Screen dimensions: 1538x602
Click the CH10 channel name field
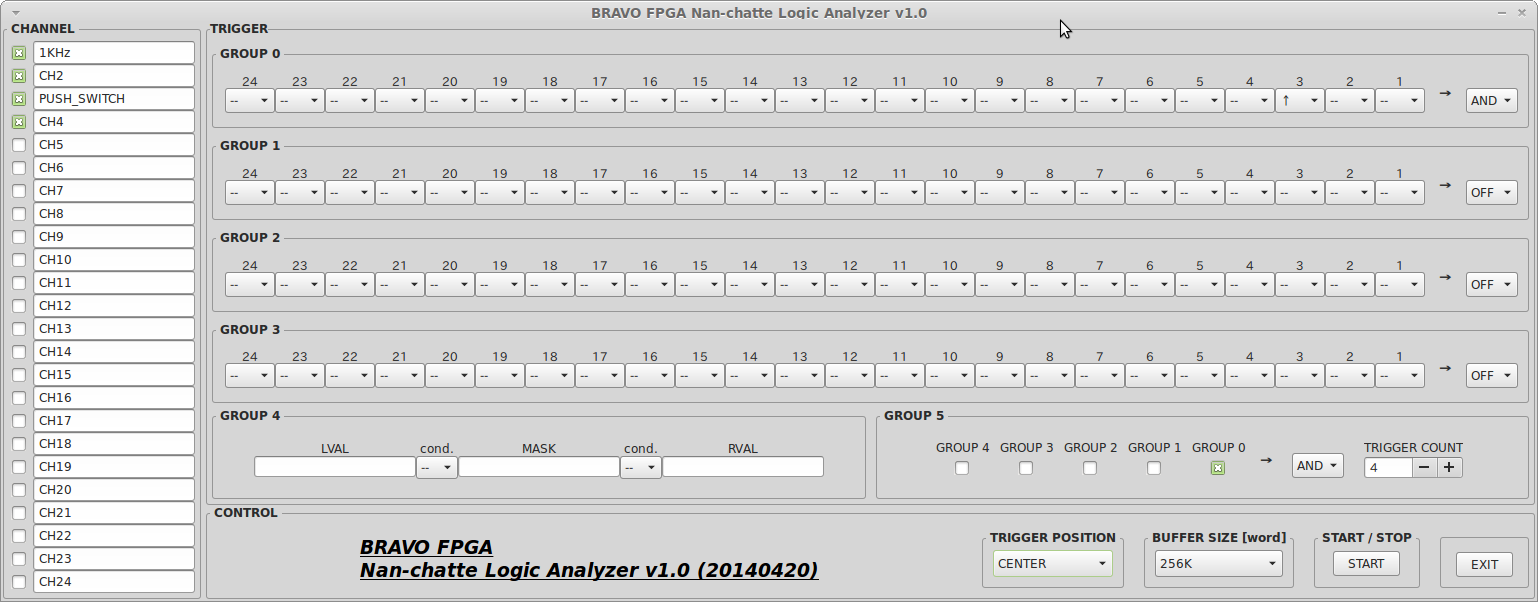tap(113, 259)
